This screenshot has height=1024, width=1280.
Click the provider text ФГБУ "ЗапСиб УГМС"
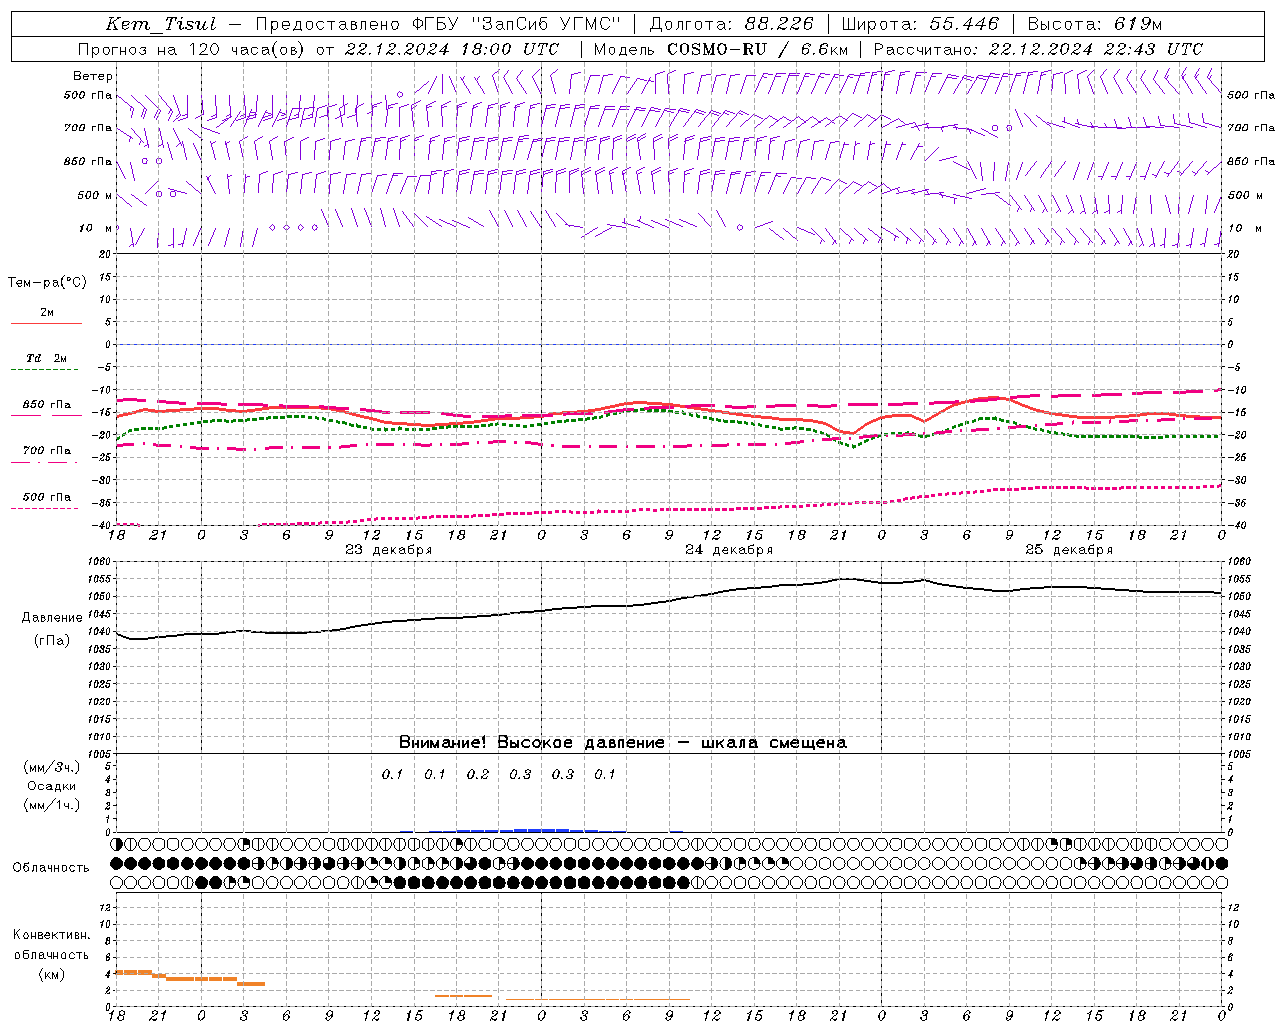click(x=516, y=24)
